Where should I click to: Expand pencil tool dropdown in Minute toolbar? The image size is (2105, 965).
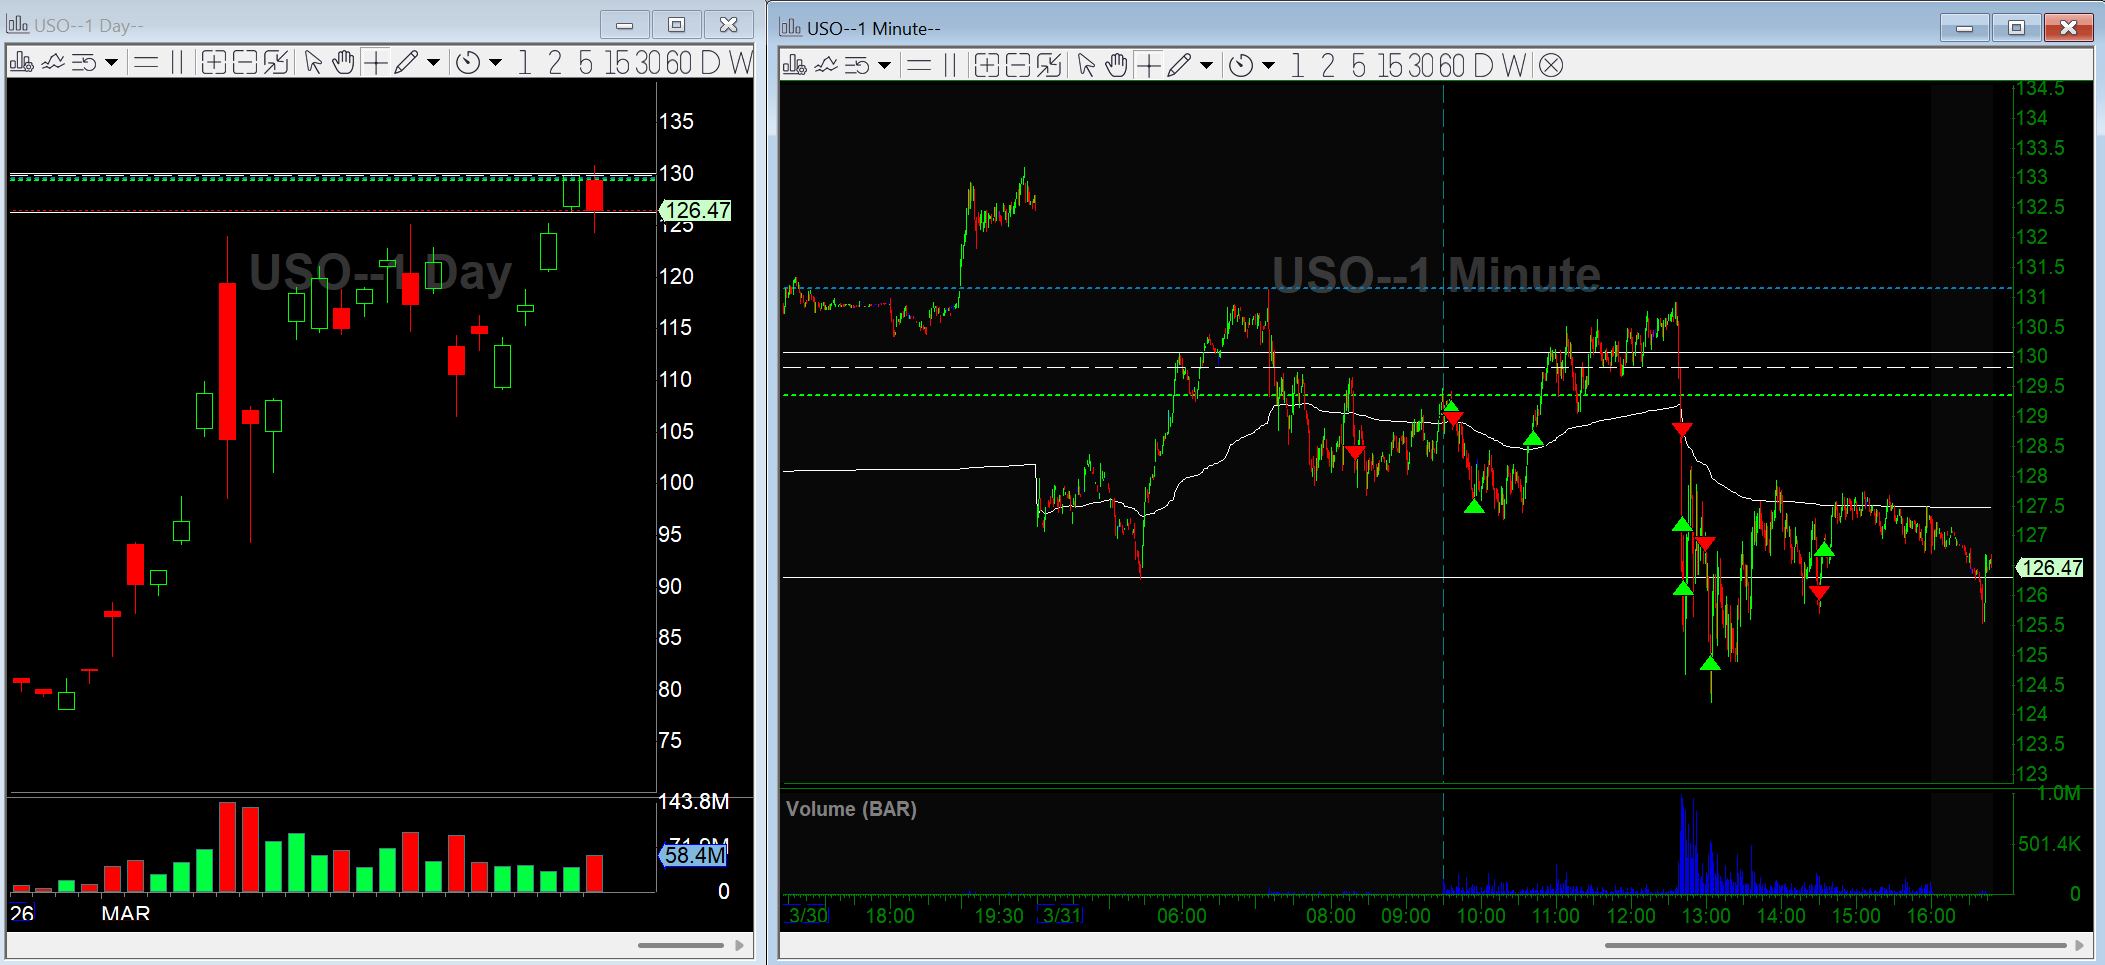click(x=1206, y=65)
